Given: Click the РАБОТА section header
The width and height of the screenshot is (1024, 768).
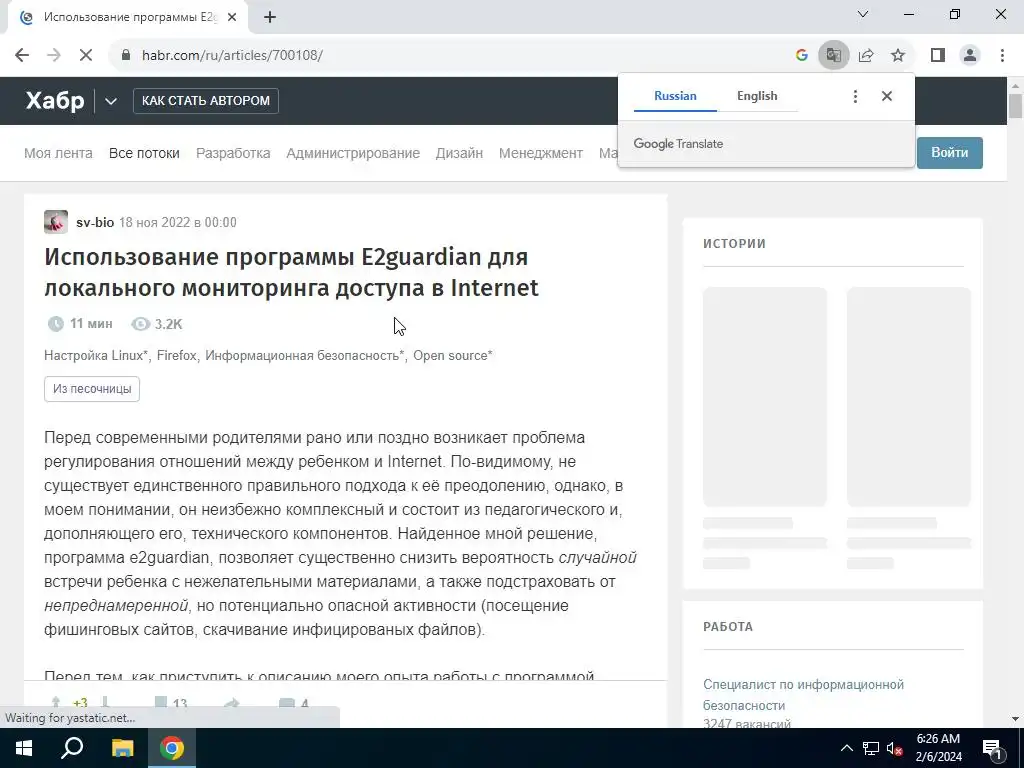Looking at the screenshot, I should coord(728,627).
